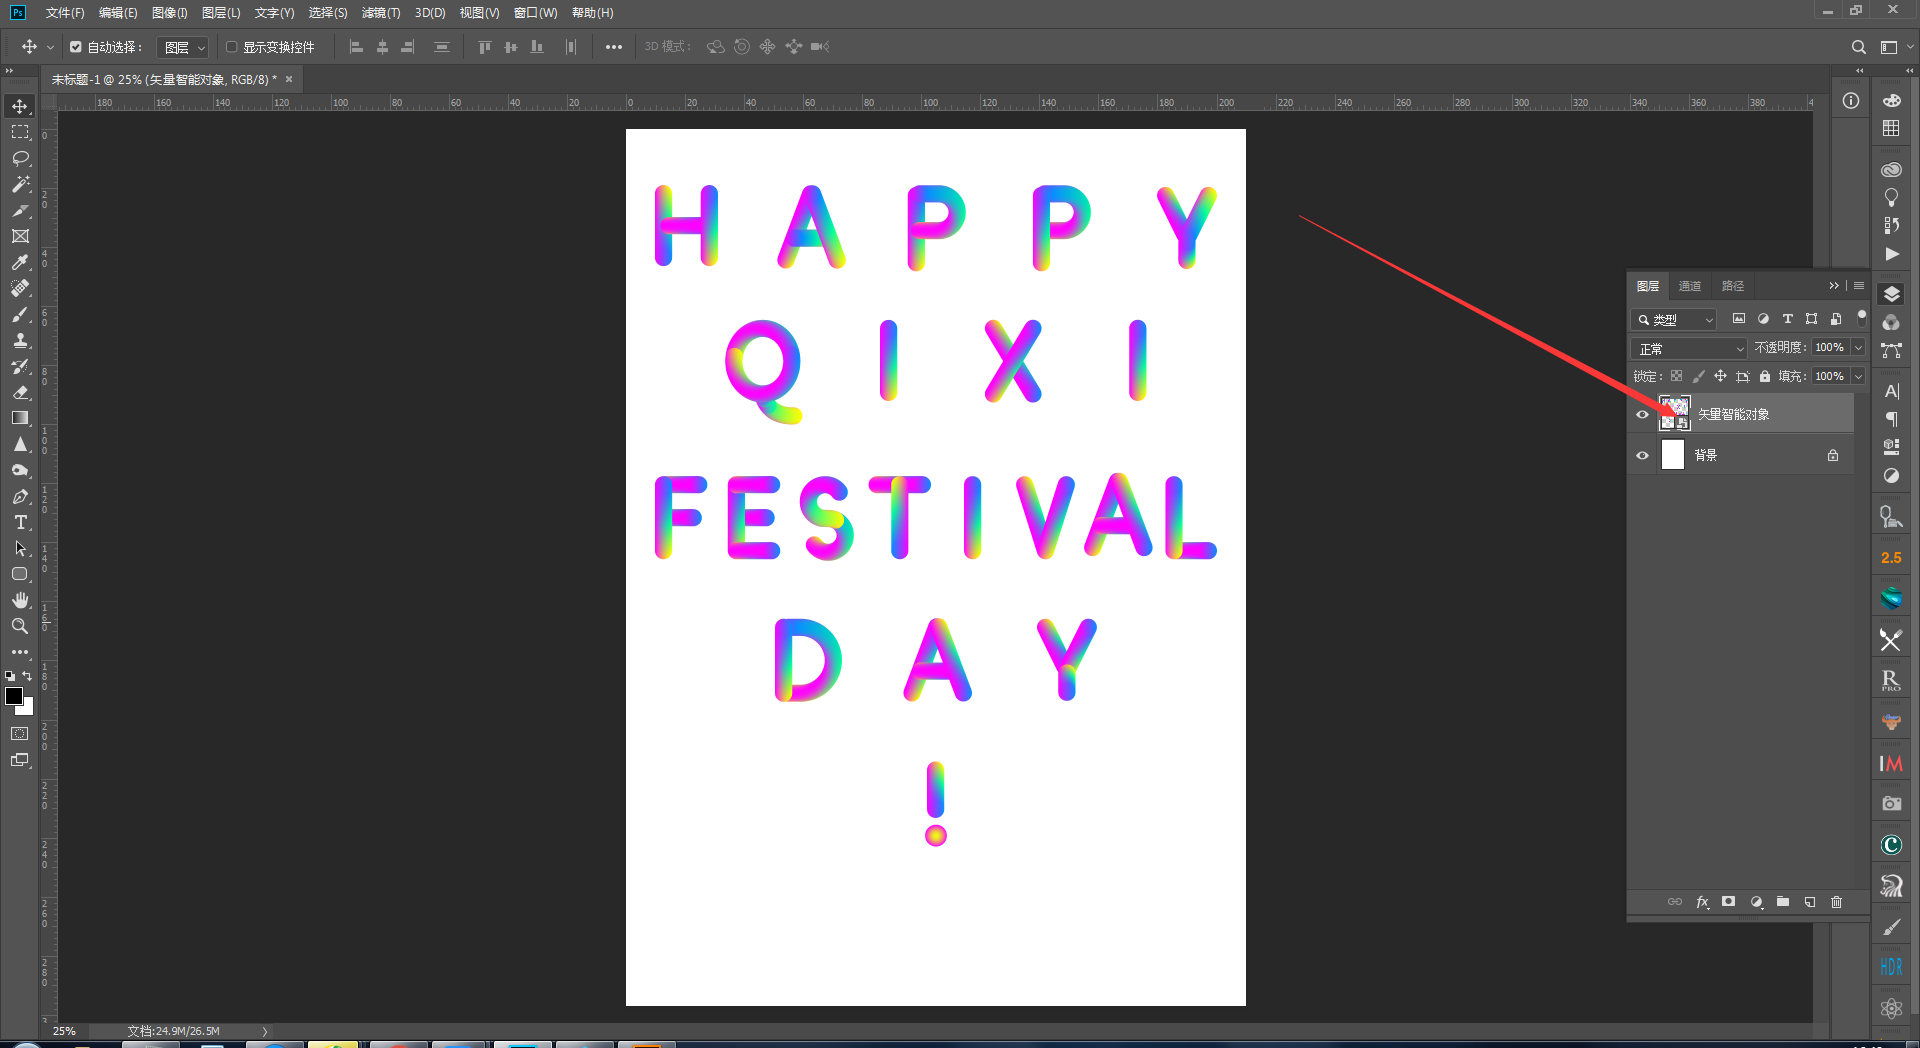Image resolution: width=1920 pixels, height=1048 pixels.
Task: Delete layer using trash icon
Action: (x=1837, y=902)
